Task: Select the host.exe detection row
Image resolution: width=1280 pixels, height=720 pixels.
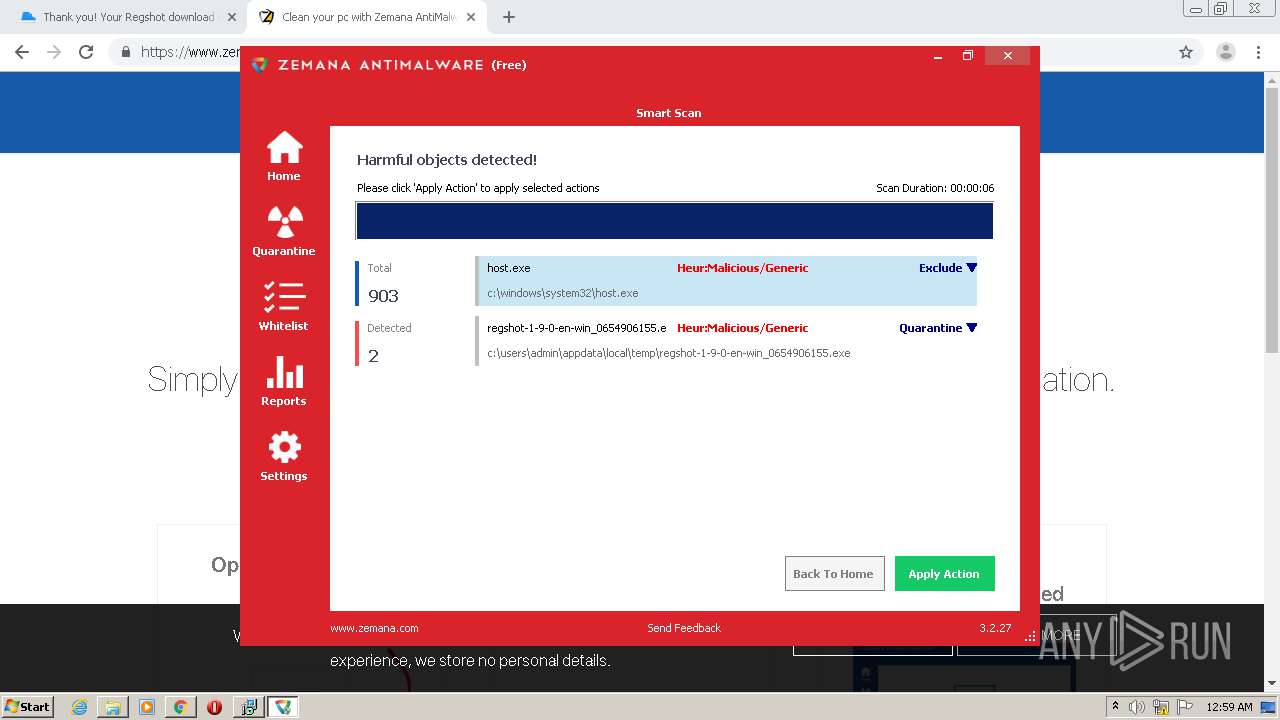Action: tap(726, 280)
